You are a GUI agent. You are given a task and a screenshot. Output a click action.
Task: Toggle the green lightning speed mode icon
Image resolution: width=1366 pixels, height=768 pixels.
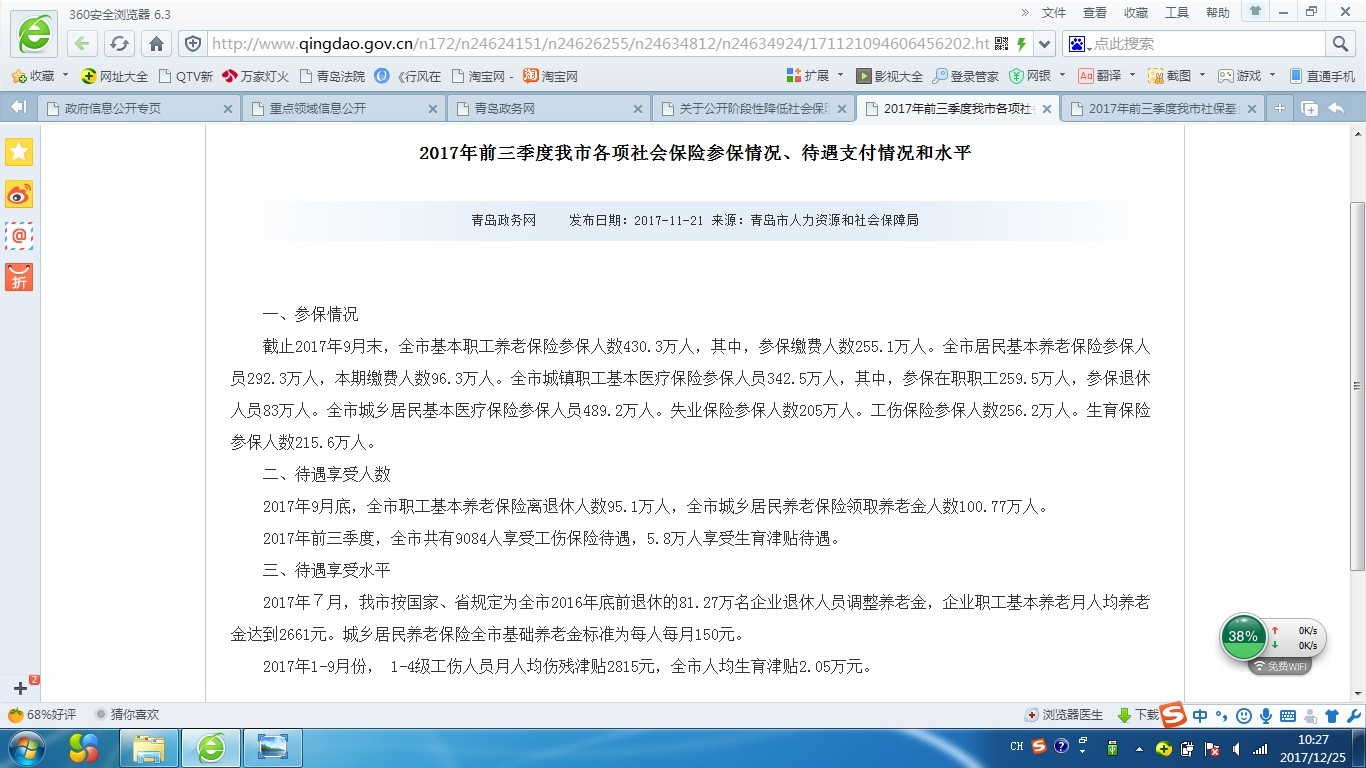(x=1021, y=44)
